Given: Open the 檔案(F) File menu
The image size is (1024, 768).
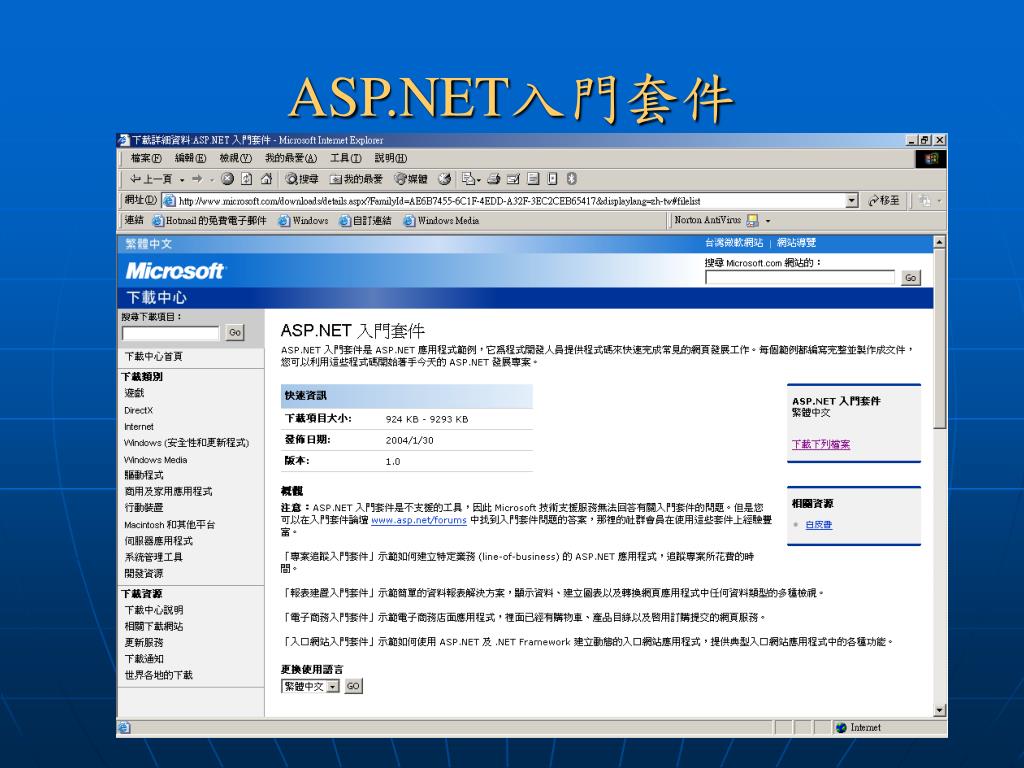Looking at the screenshot, I should tap(146, 158).
